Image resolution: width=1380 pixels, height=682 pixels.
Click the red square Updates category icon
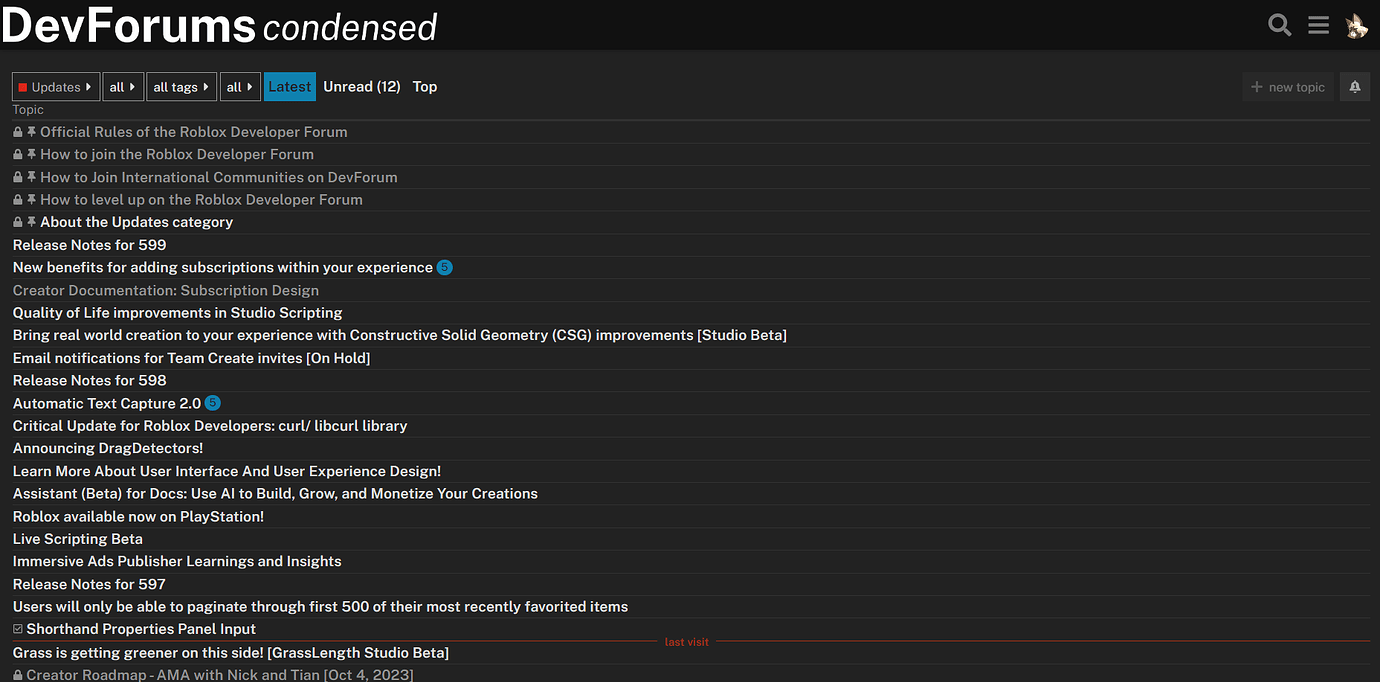click(x=22, y=86)
